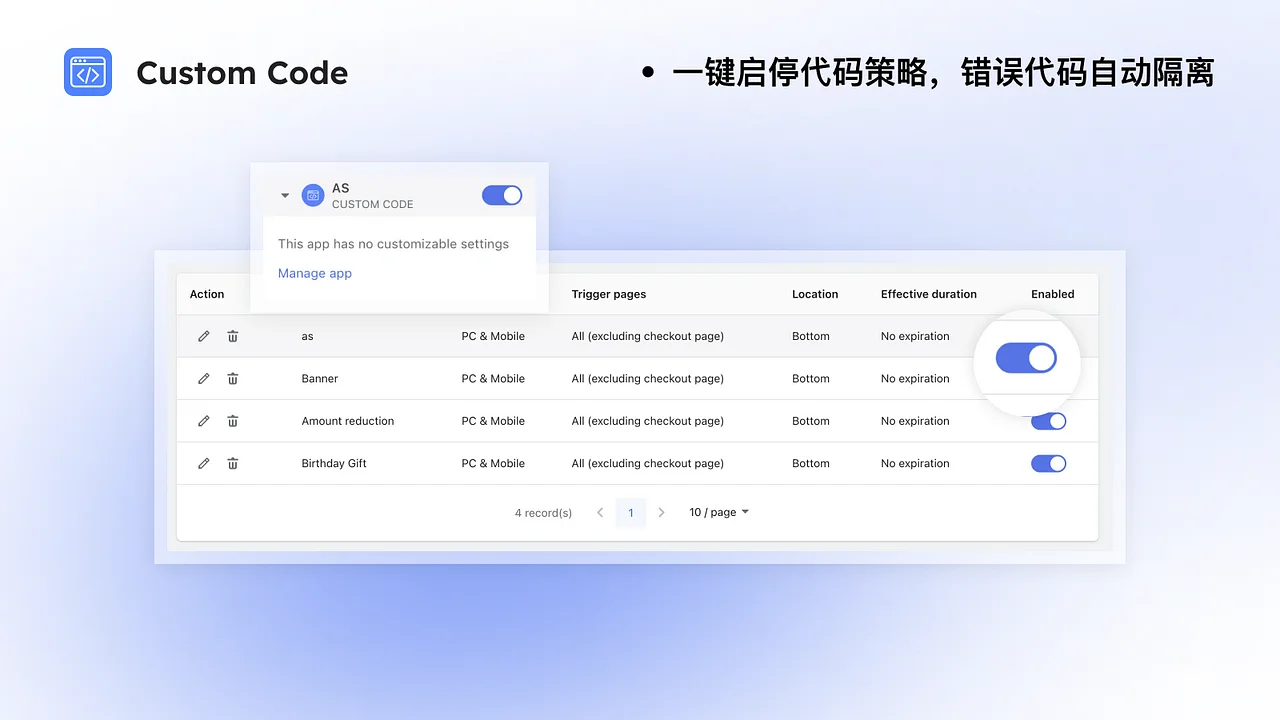1280x720 pixels.
Task: Edit the Banner code row
Action: [204, 378]
